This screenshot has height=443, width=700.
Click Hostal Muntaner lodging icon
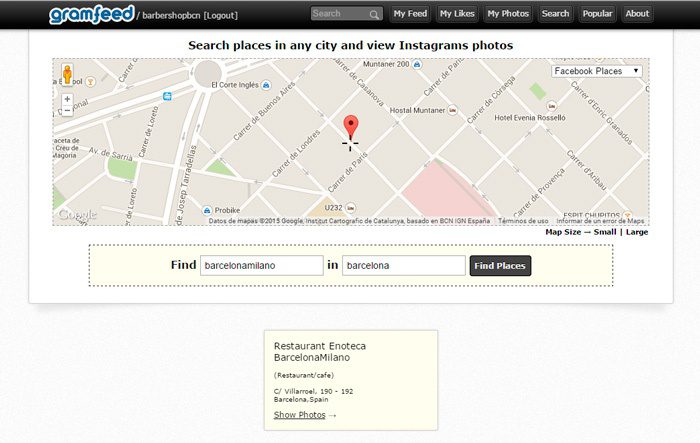click(x=453, y=110)
